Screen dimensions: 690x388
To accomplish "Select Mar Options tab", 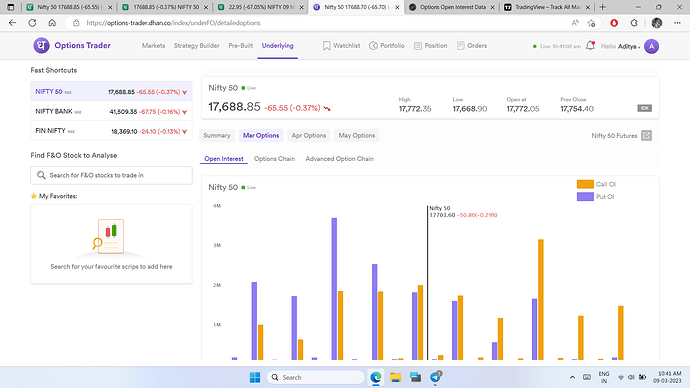I will pyautogui.click(x=261, y=135).
